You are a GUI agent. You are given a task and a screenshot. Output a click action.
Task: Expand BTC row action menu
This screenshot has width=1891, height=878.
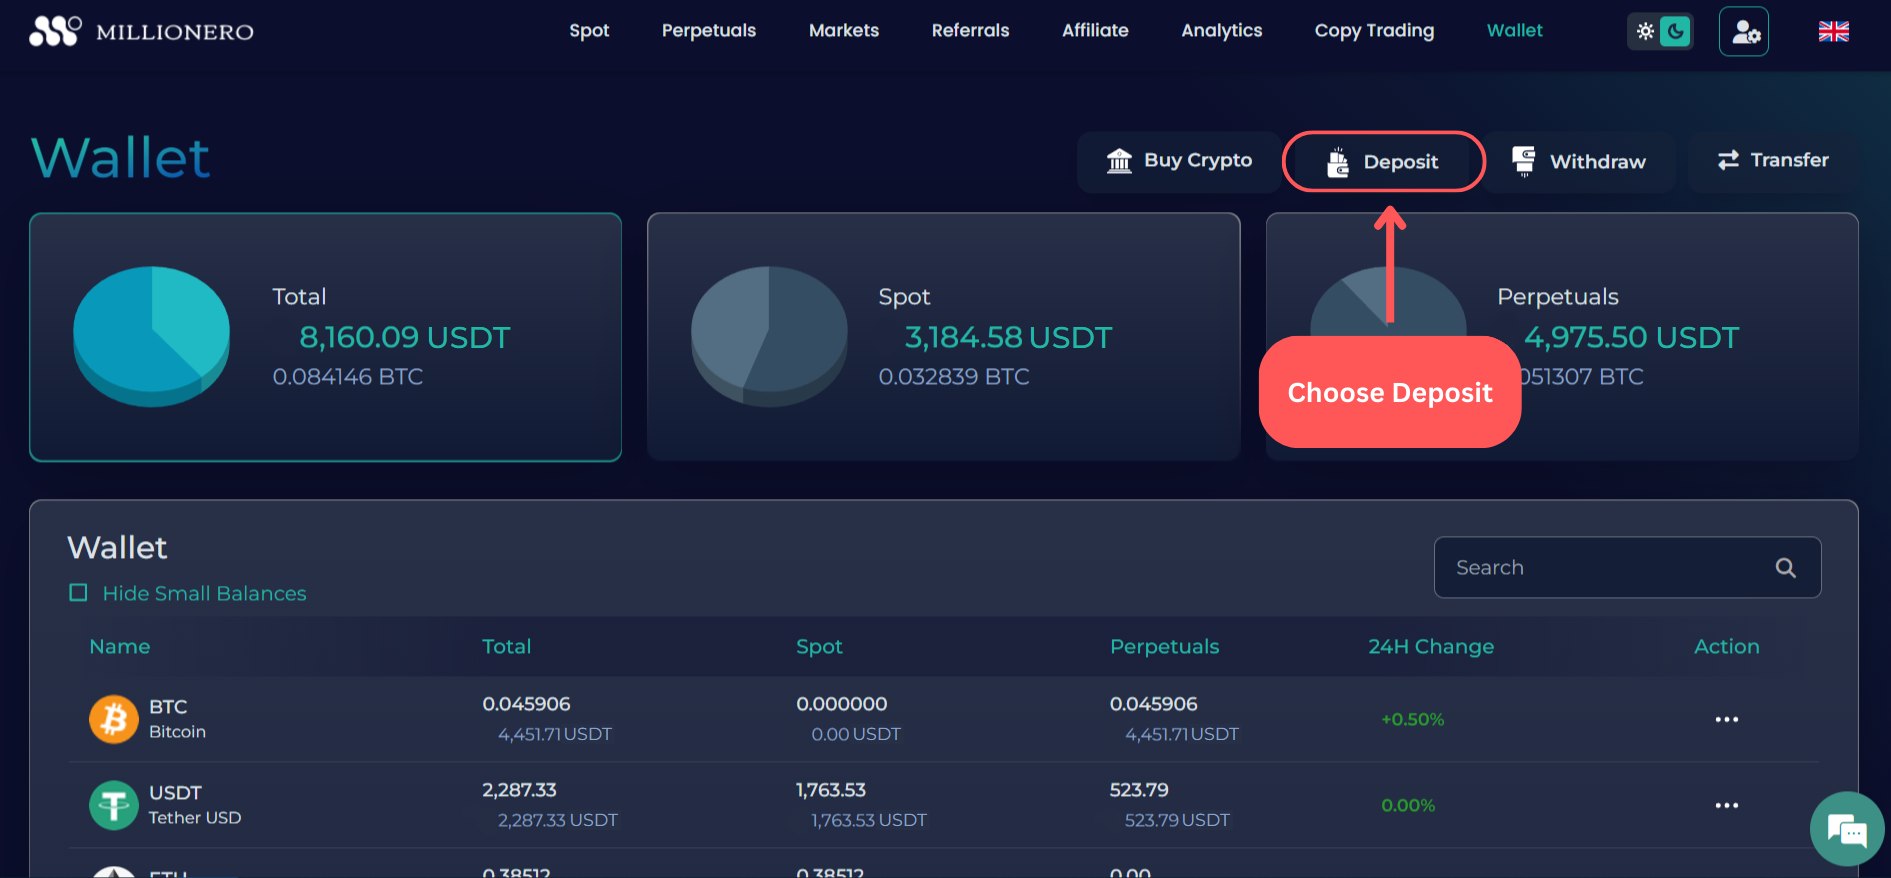point(1726,719)
